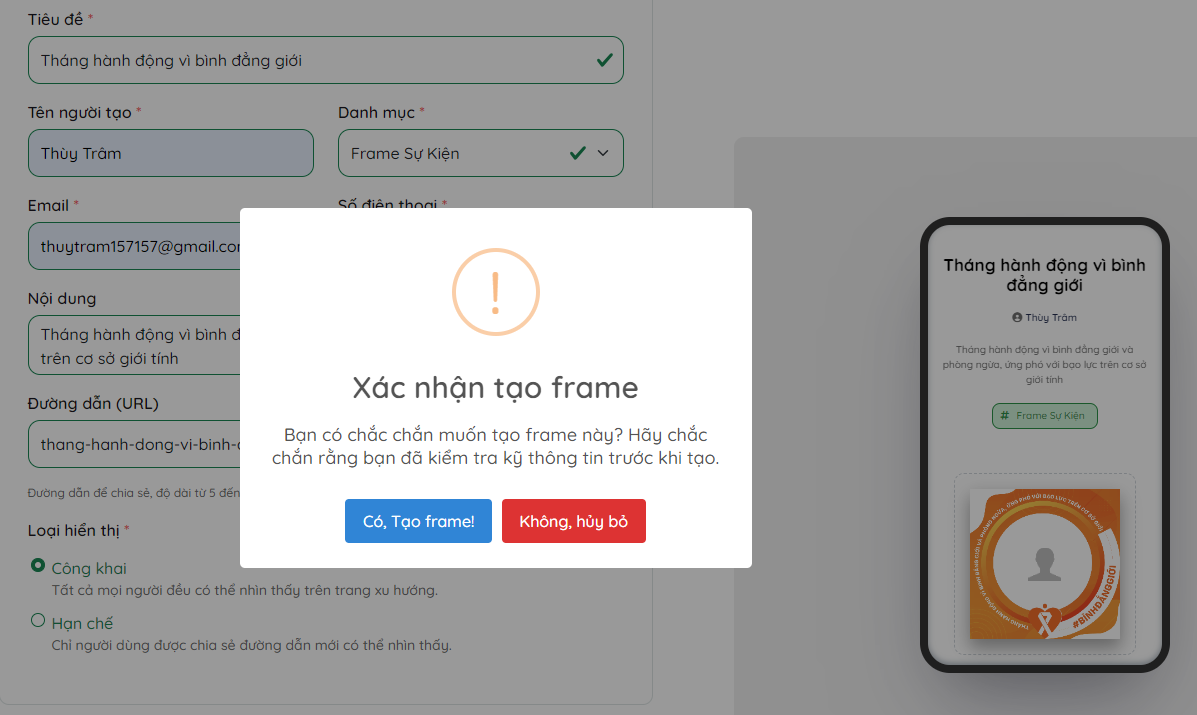Select the "Hạn chế" radio option
Screen dimensions: 1197x715
pyautogui.click(x=37, y=620)
